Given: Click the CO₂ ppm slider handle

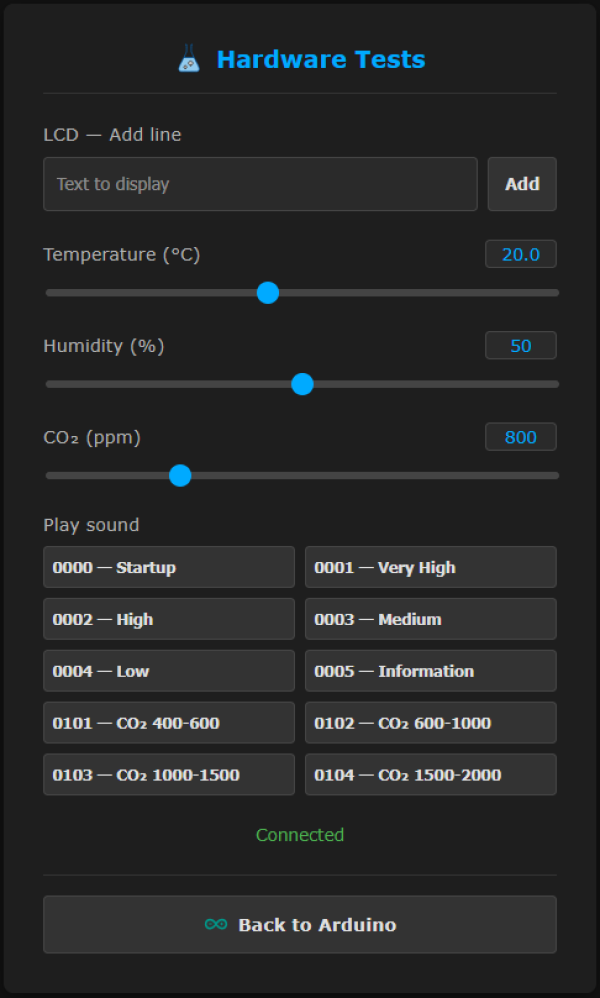Looking at the screenshot, I should 180,475.
